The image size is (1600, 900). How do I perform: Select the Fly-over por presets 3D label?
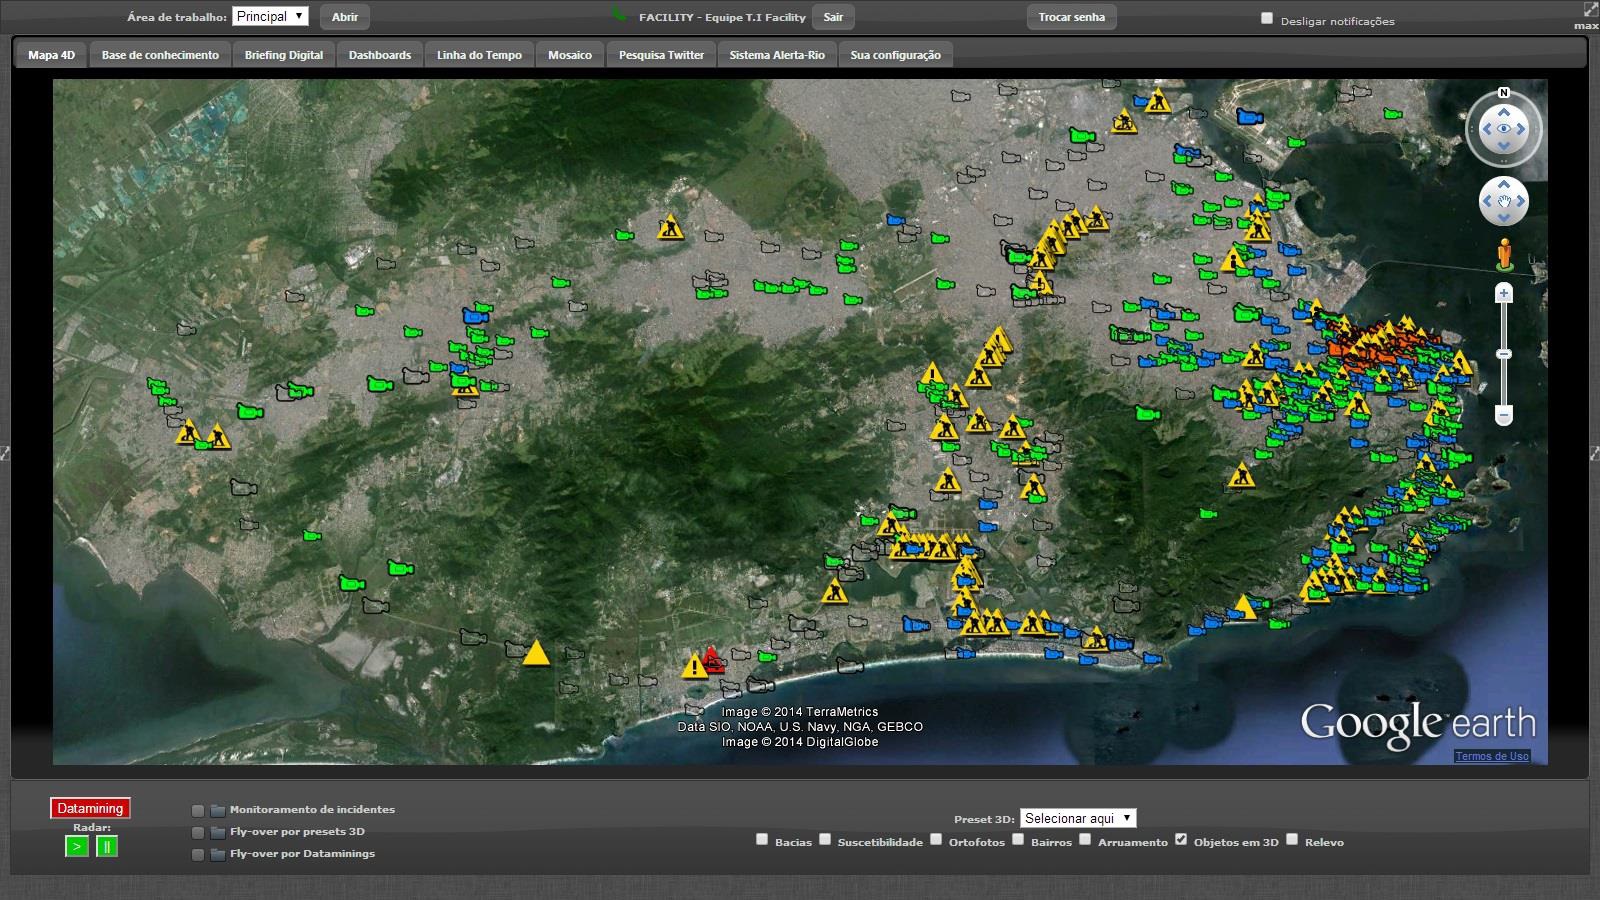click(297, 832)
